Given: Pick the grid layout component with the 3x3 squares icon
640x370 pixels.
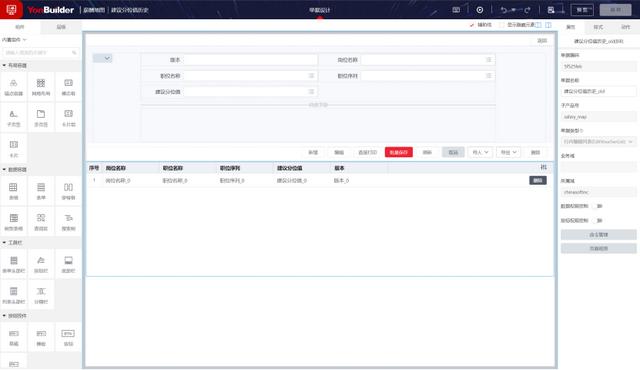Looking at the screenshot, I should [41, 87].
